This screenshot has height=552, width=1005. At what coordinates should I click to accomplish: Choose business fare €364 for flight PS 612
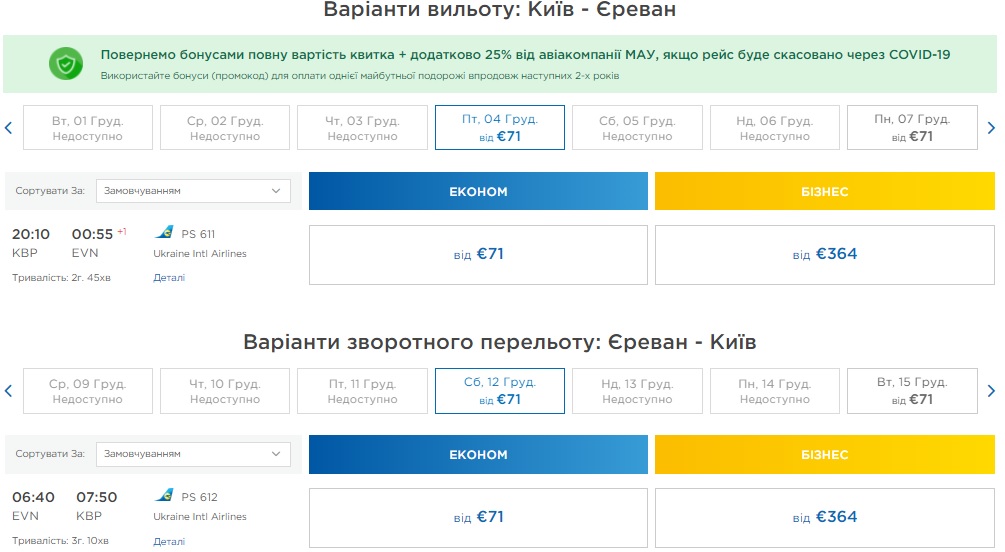(x=825, y=517)
